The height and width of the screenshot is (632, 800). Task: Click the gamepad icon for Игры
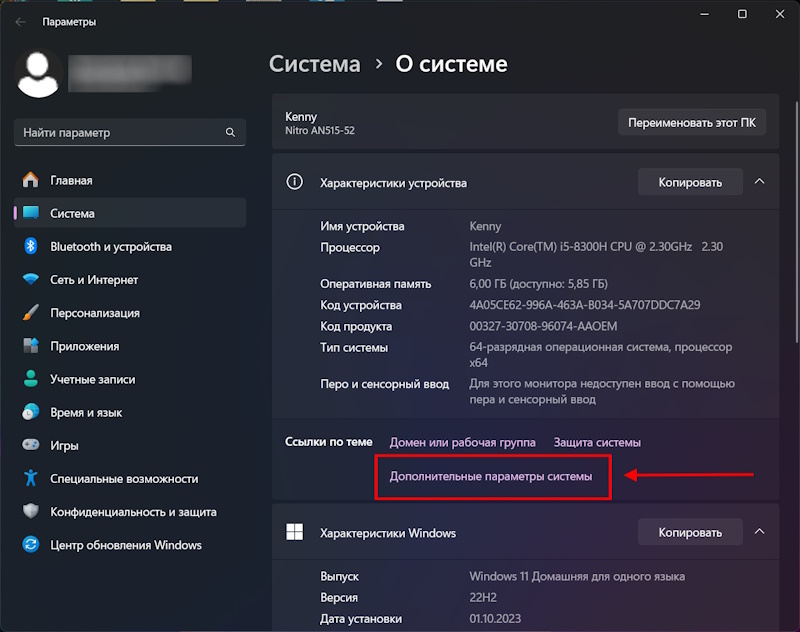tap(31, 445)
